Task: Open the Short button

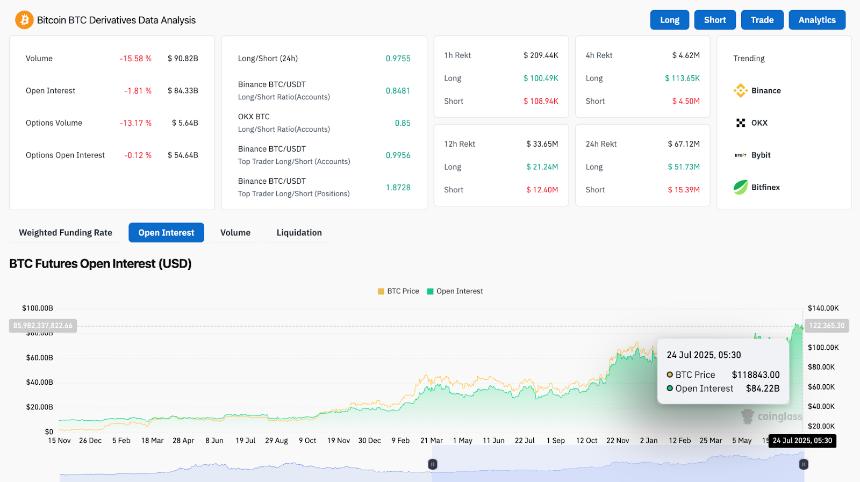Action: (x=715, y=20)
